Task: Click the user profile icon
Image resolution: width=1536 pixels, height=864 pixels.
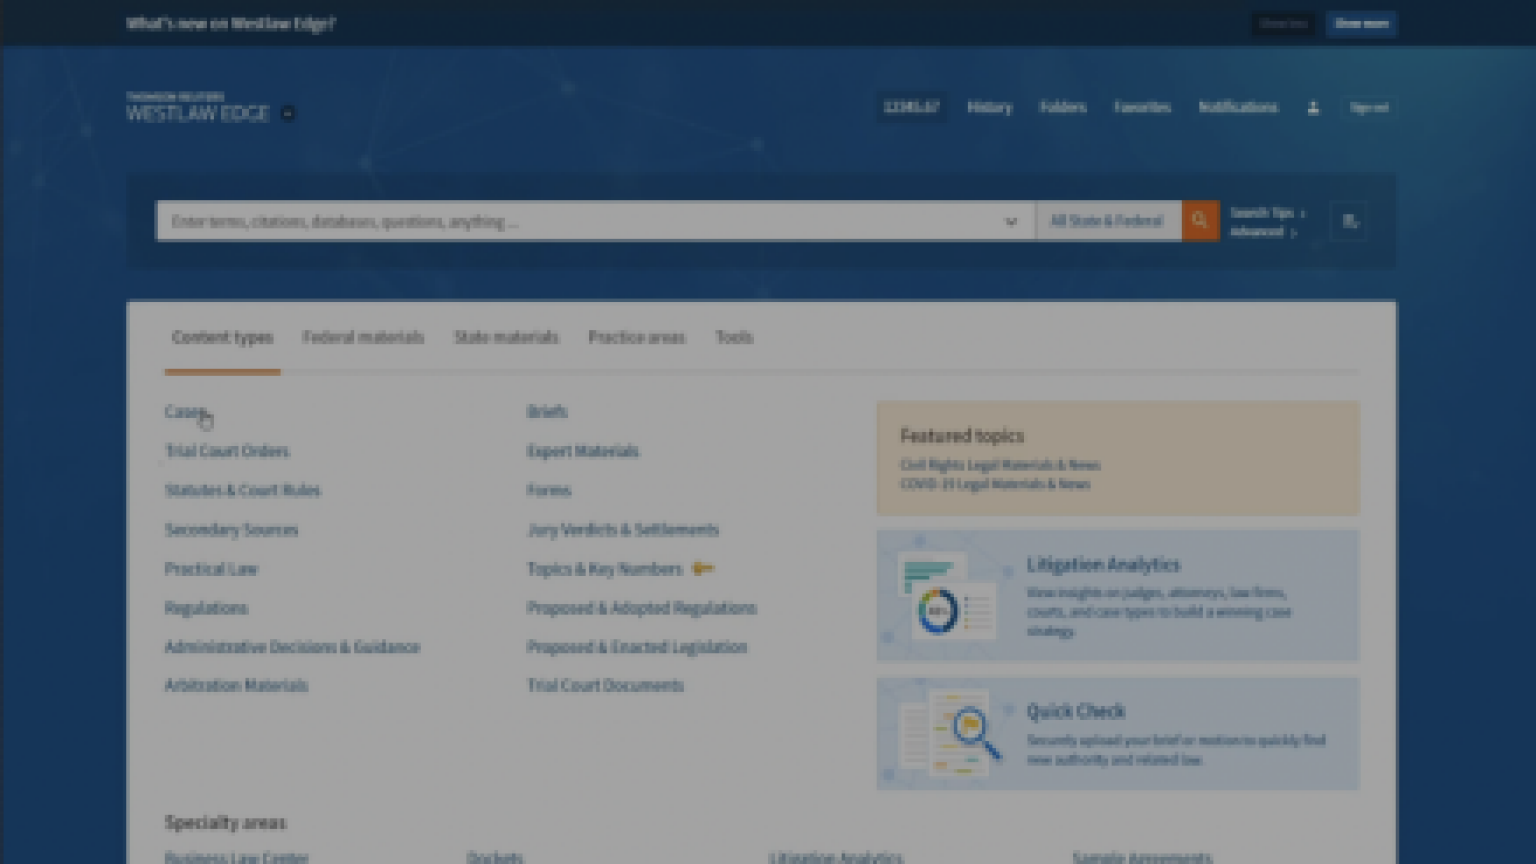Action: point(1314,107)
